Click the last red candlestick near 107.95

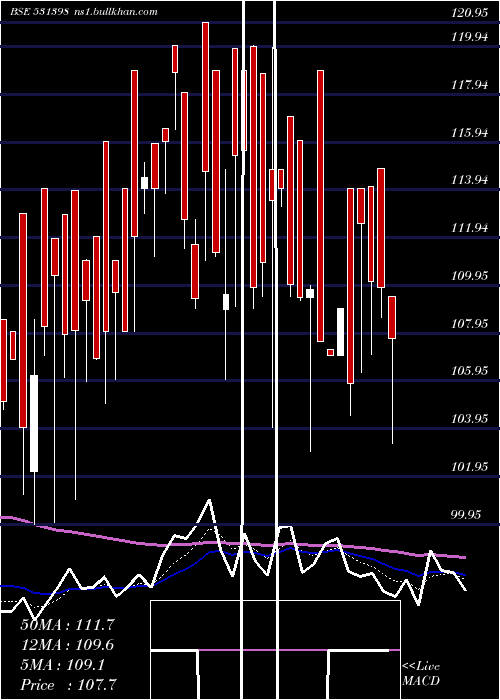click(x=392, y=317)
